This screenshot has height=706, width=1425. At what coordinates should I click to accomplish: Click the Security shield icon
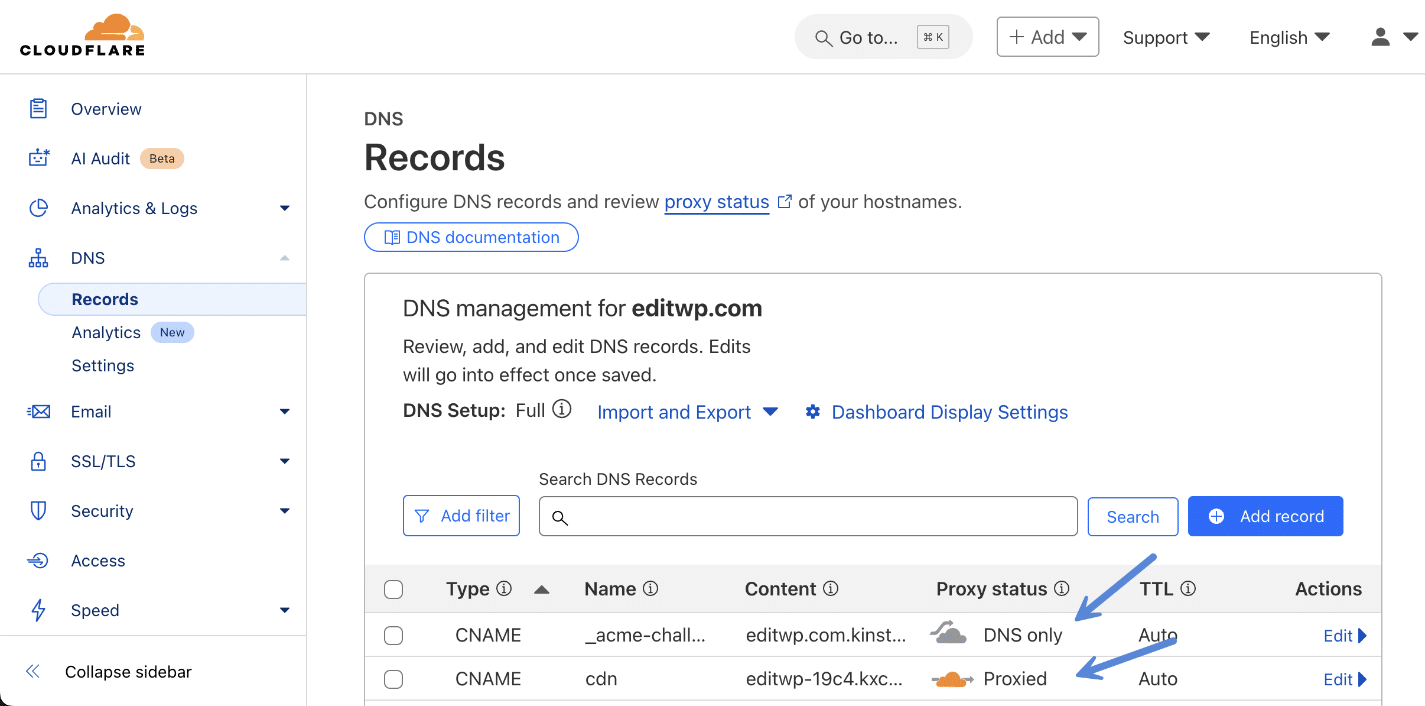pos(37,511)
